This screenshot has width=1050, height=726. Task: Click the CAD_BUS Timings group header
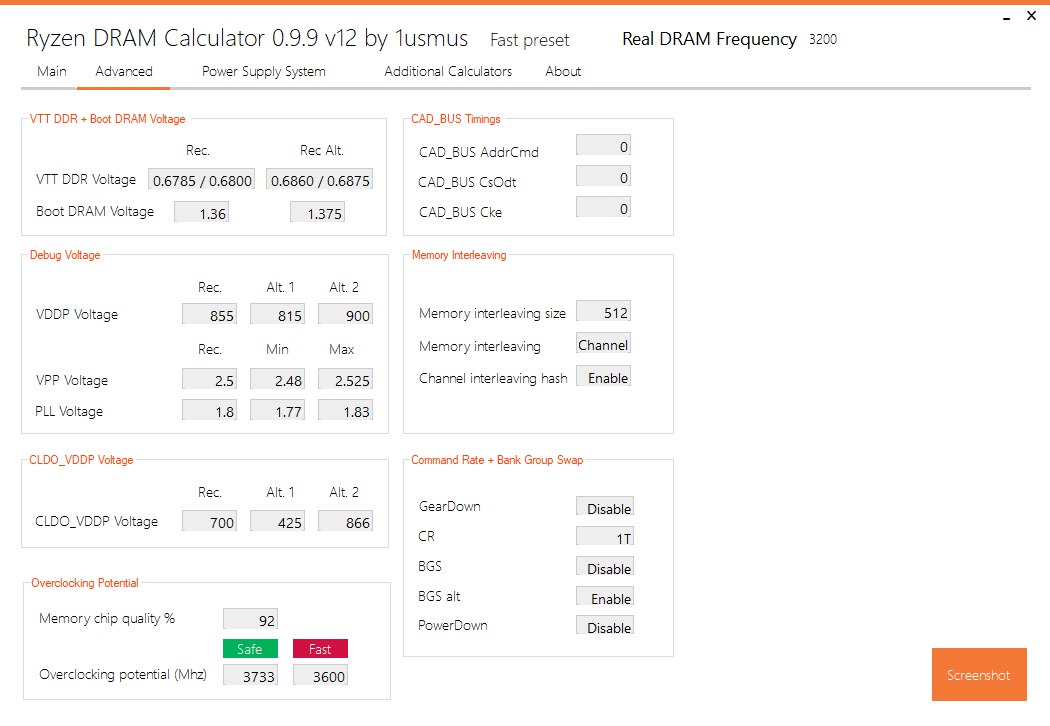(x=455, y=119)
